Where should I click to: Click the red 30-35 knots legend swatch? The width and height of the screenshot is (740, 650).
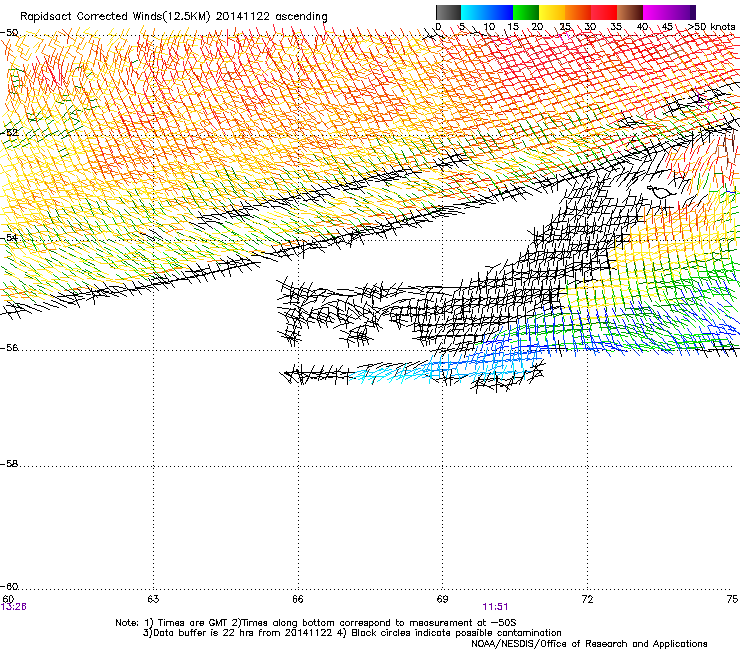(x=604, y=12)
